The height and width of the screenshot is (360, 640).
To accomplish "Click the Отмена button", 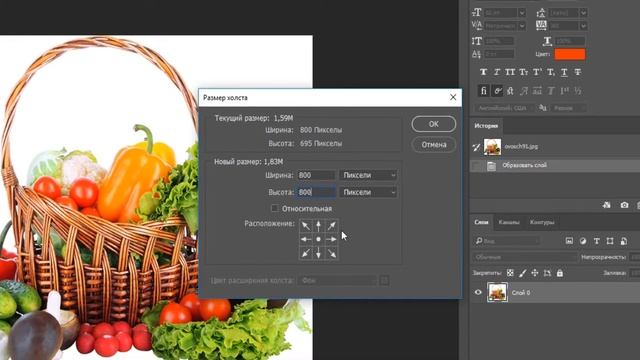I will 433,144.
